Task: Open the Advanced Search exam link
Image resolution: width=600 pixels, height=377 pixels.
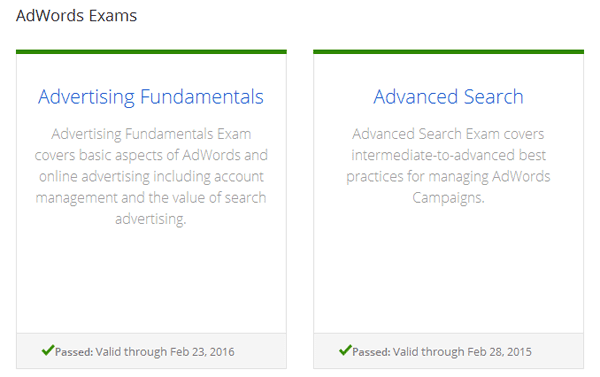Action: [x=448, y=97]
